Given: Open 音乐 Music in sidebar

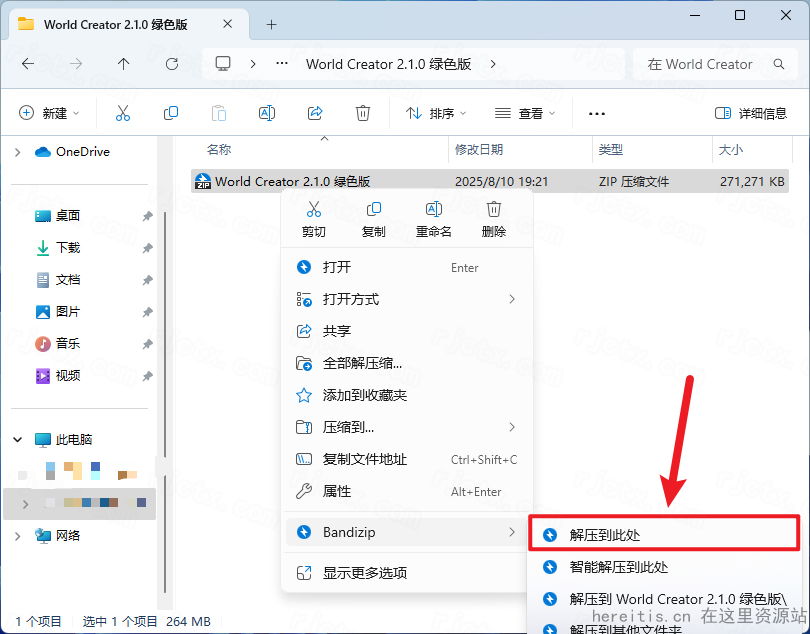Looking at the screenshot, I should 57,344.
